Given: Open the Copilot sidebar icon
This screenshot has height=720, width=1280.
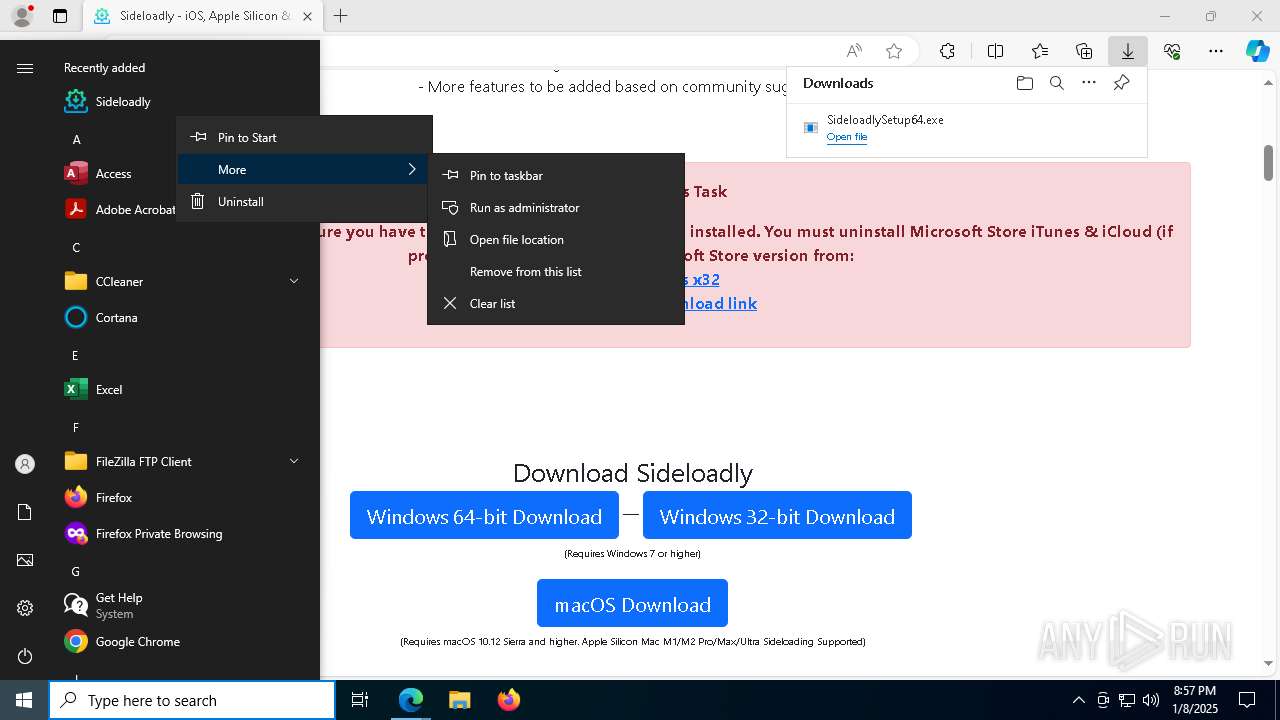Looking at the screenshot, I should (1257, 51).
